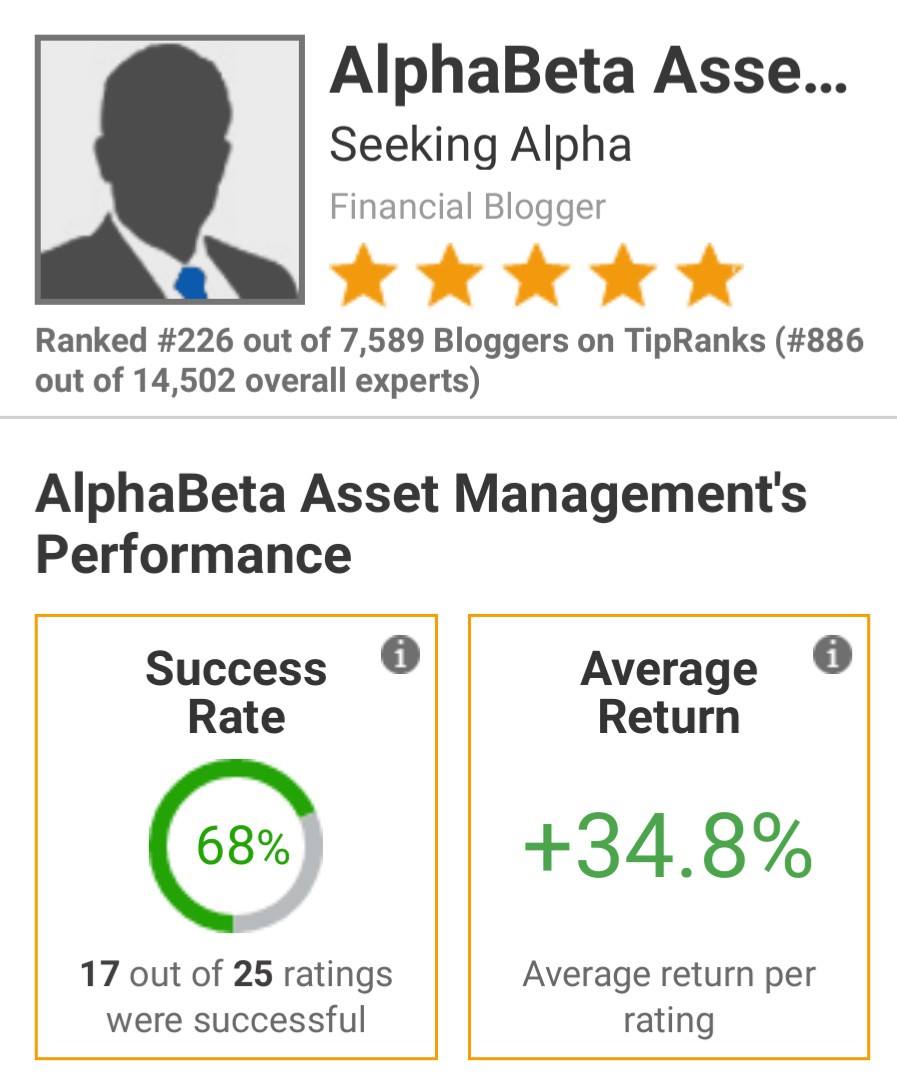Click the third orange rating star
The image size is (897, 1088).
tap(536, 275)
